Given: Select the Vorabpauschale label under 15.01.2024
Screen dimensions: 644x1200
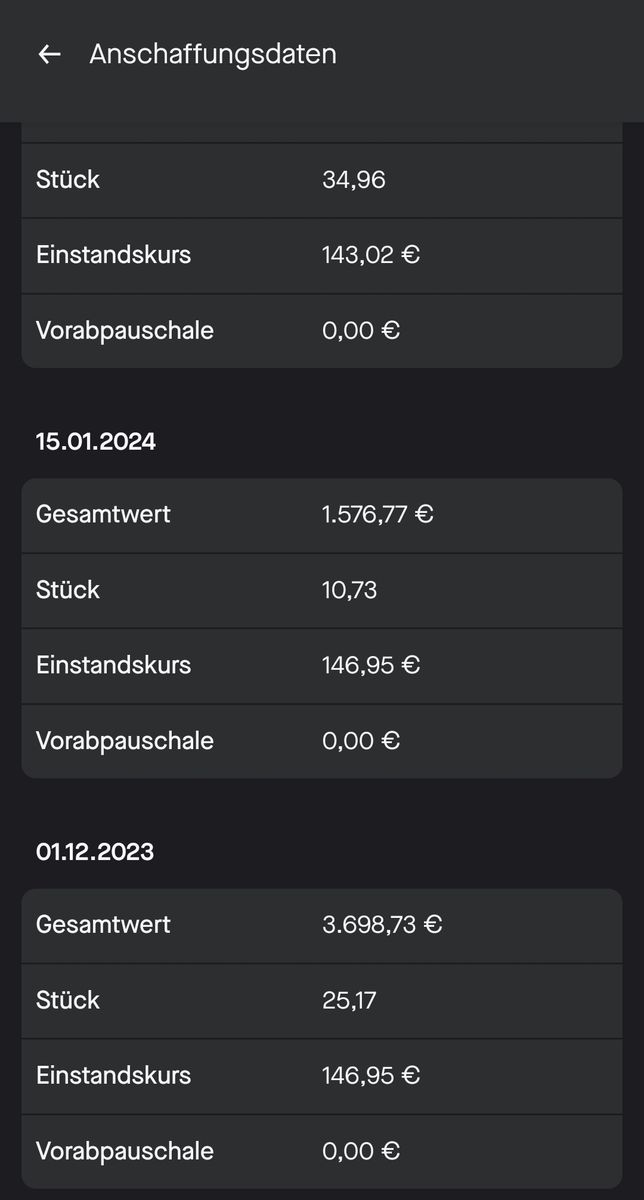Looking at the screenshot, I should tap(125, 741).
